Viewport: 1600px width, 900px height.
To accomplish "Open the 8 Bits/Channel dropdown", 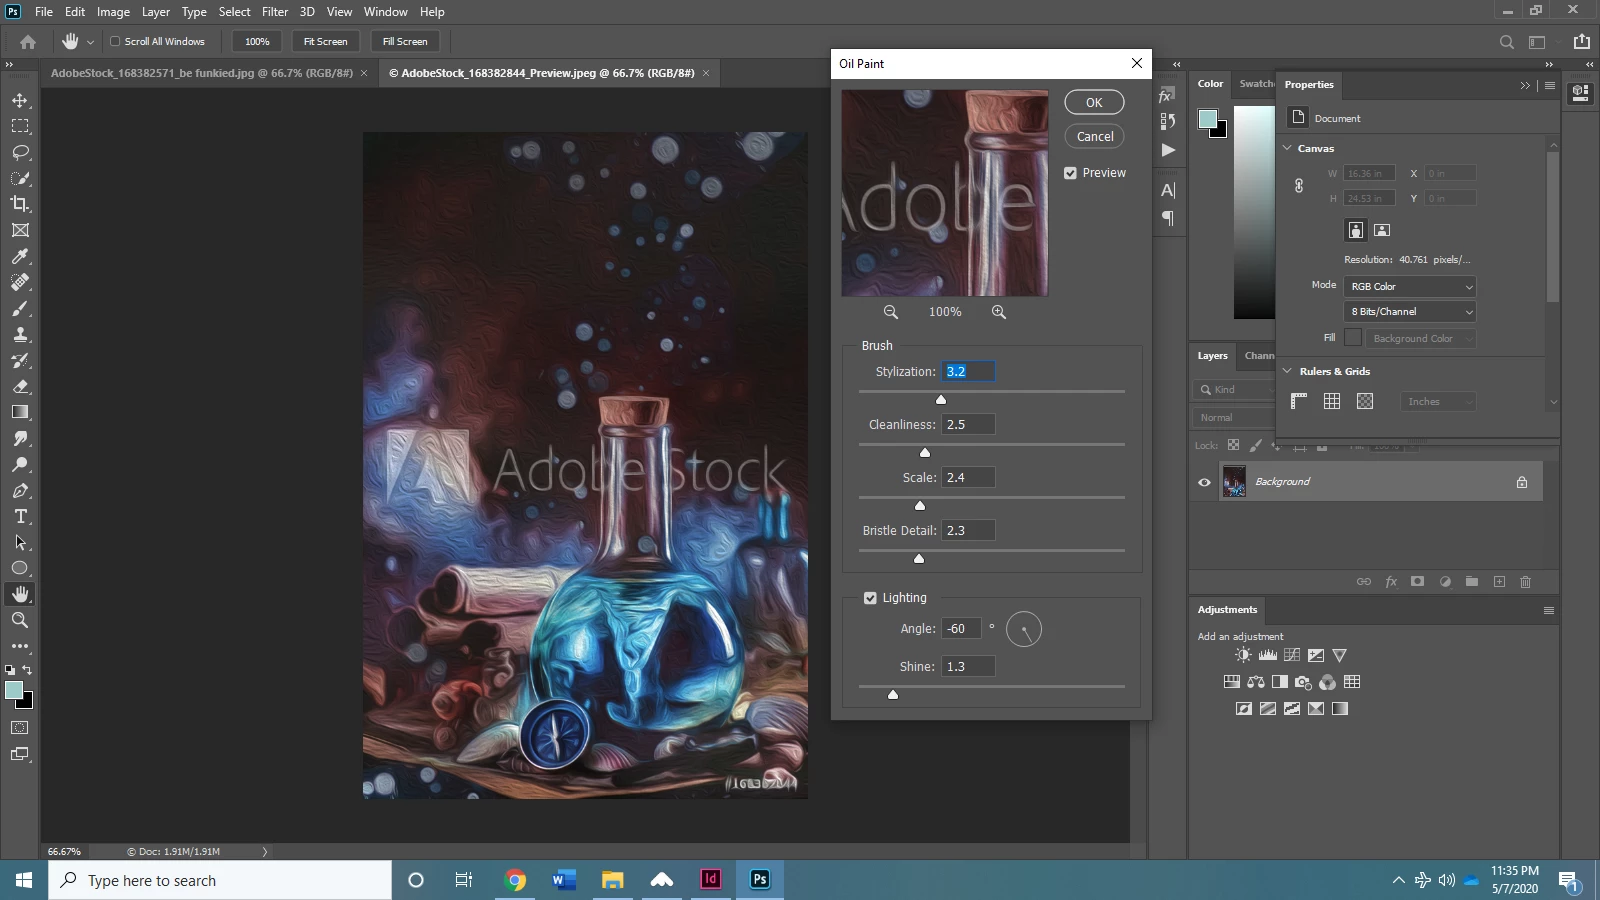I will (1410, 312).
